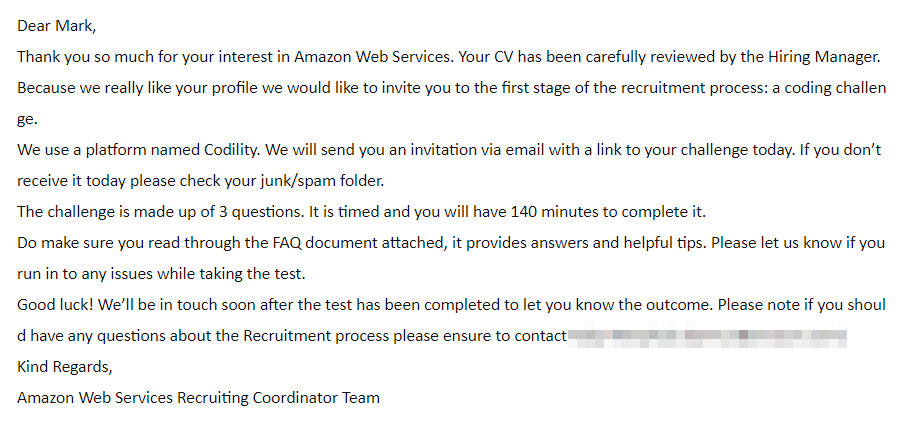The image size is (913, 421).
Task: Click the words "Hiring Manager"
Action: tap(826, 57)
